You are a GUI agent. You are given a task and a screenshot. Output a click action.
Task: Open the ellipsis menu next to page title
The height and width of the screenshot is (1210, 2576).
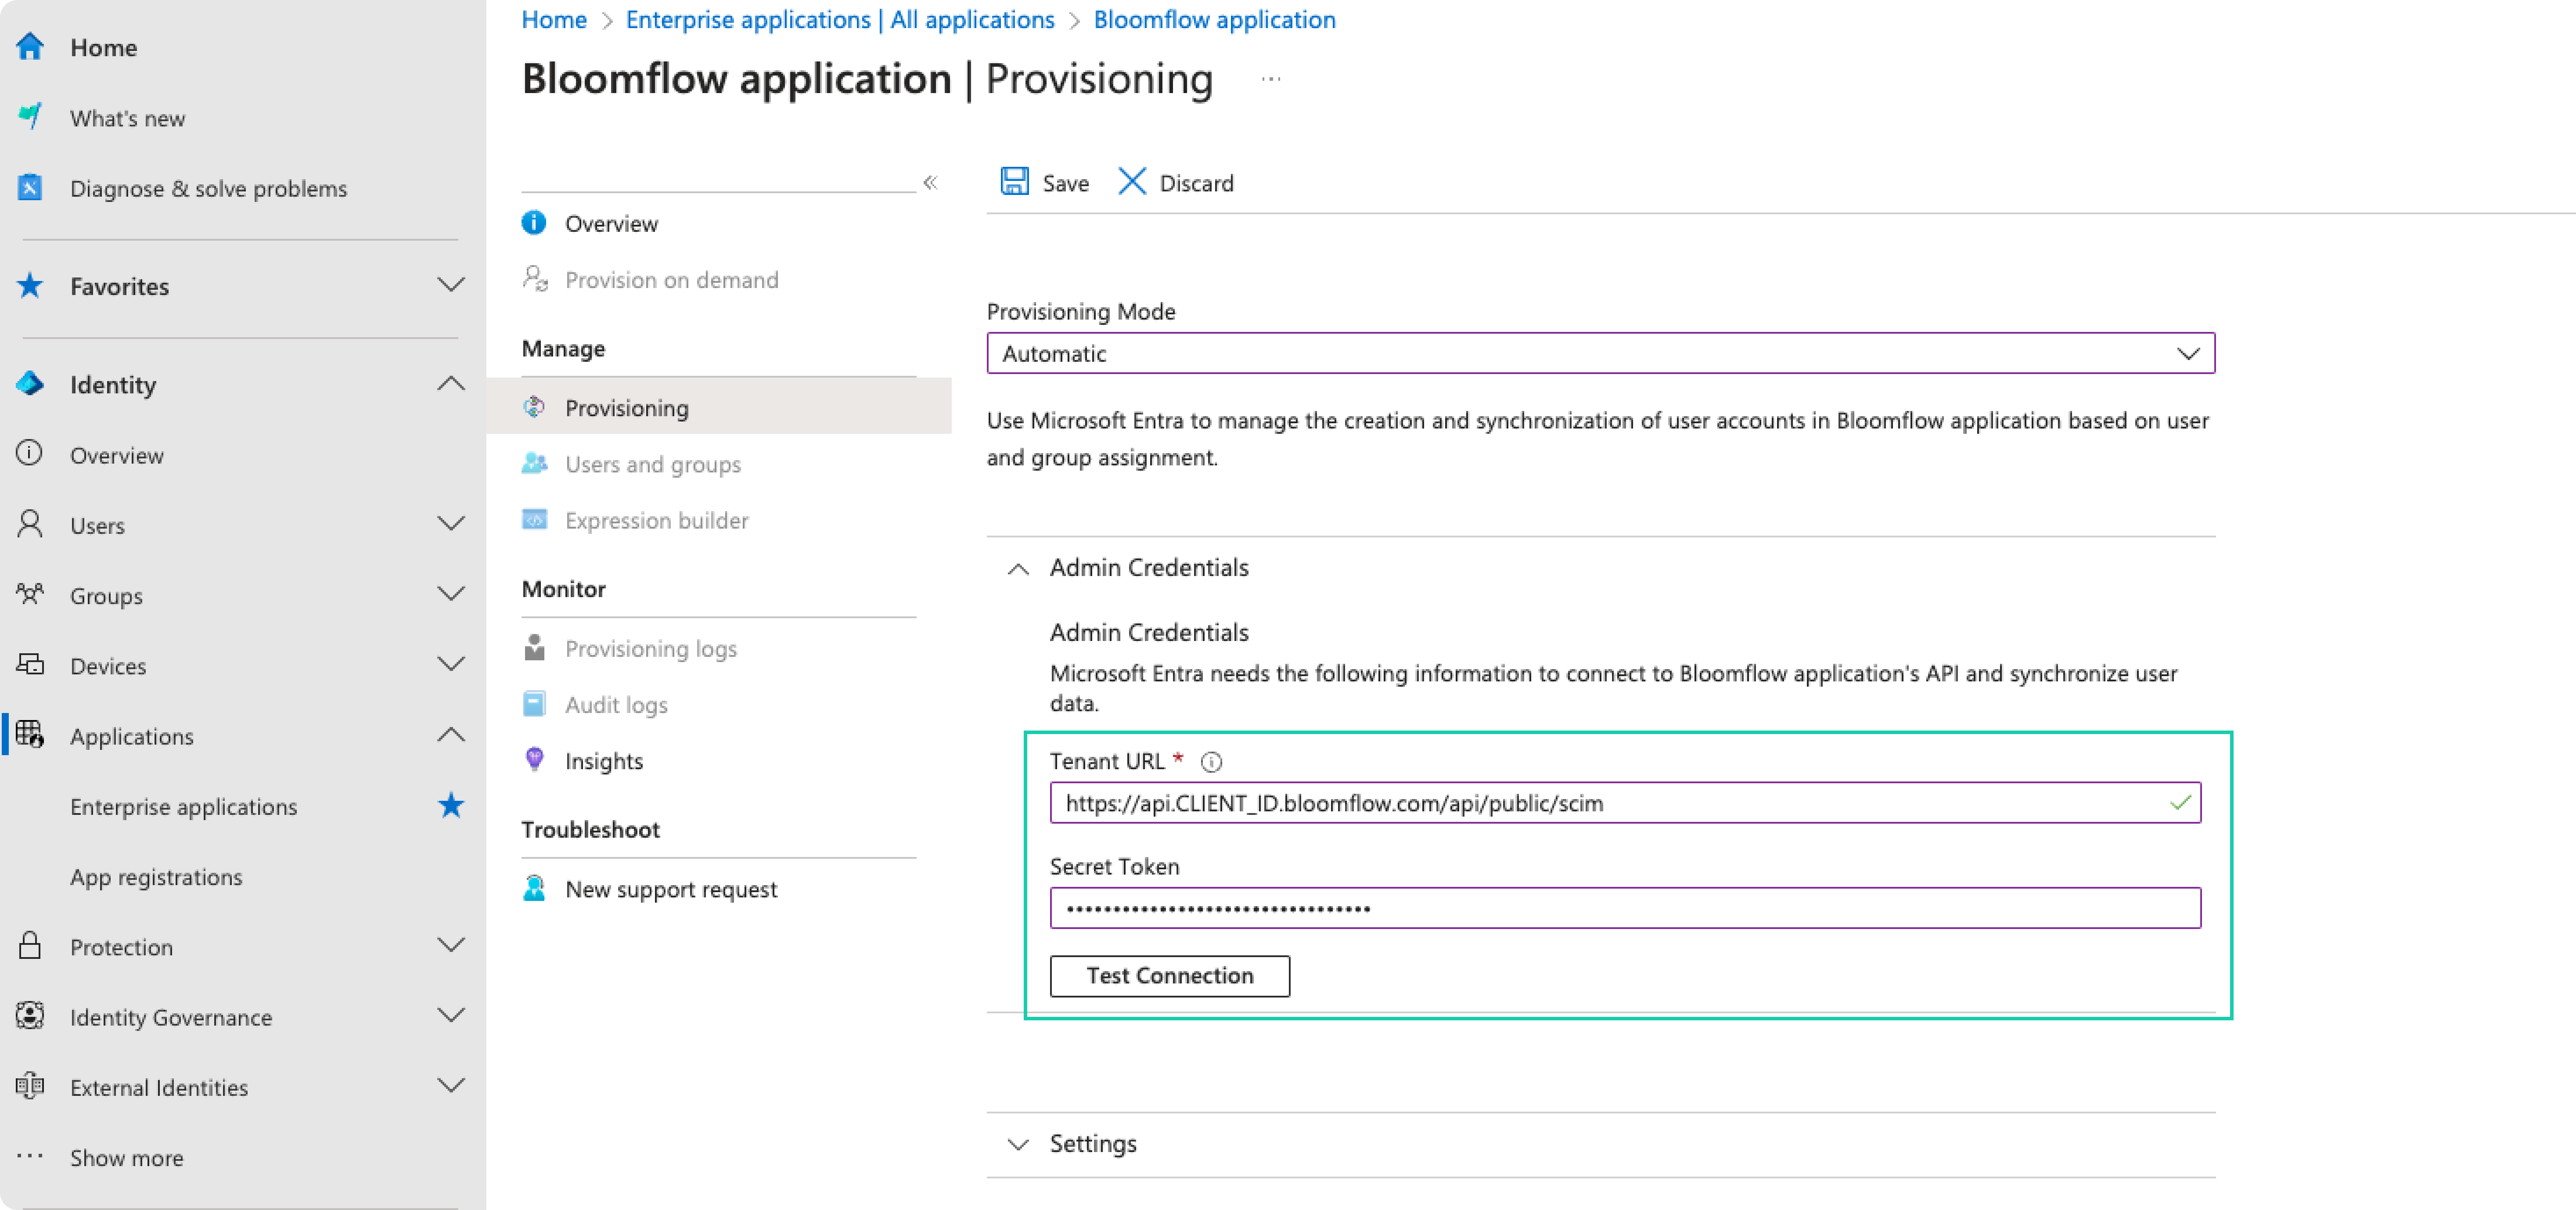(1271, 79)
